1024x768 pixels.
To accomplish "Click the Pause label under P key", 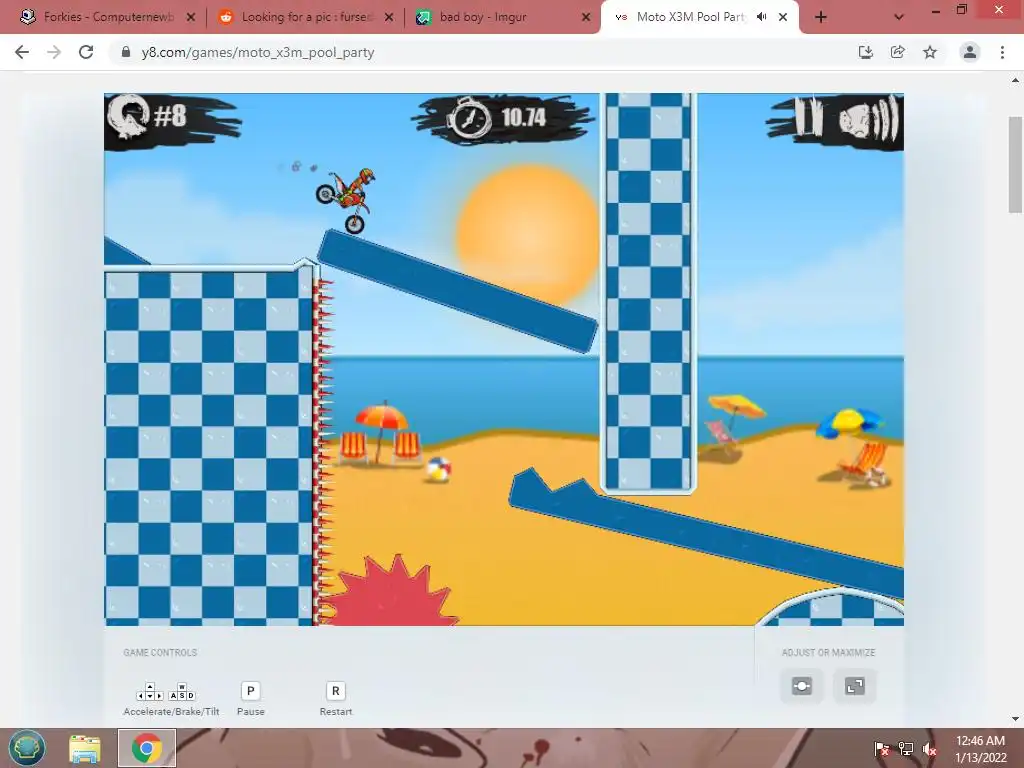I will tap(251, 712).
